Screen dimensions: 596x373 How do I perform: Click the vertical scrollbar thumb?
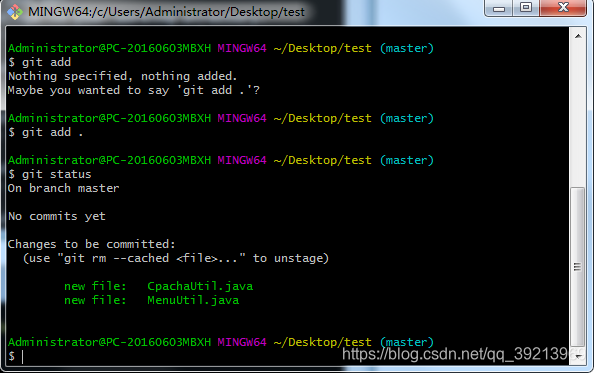[578, 268]
